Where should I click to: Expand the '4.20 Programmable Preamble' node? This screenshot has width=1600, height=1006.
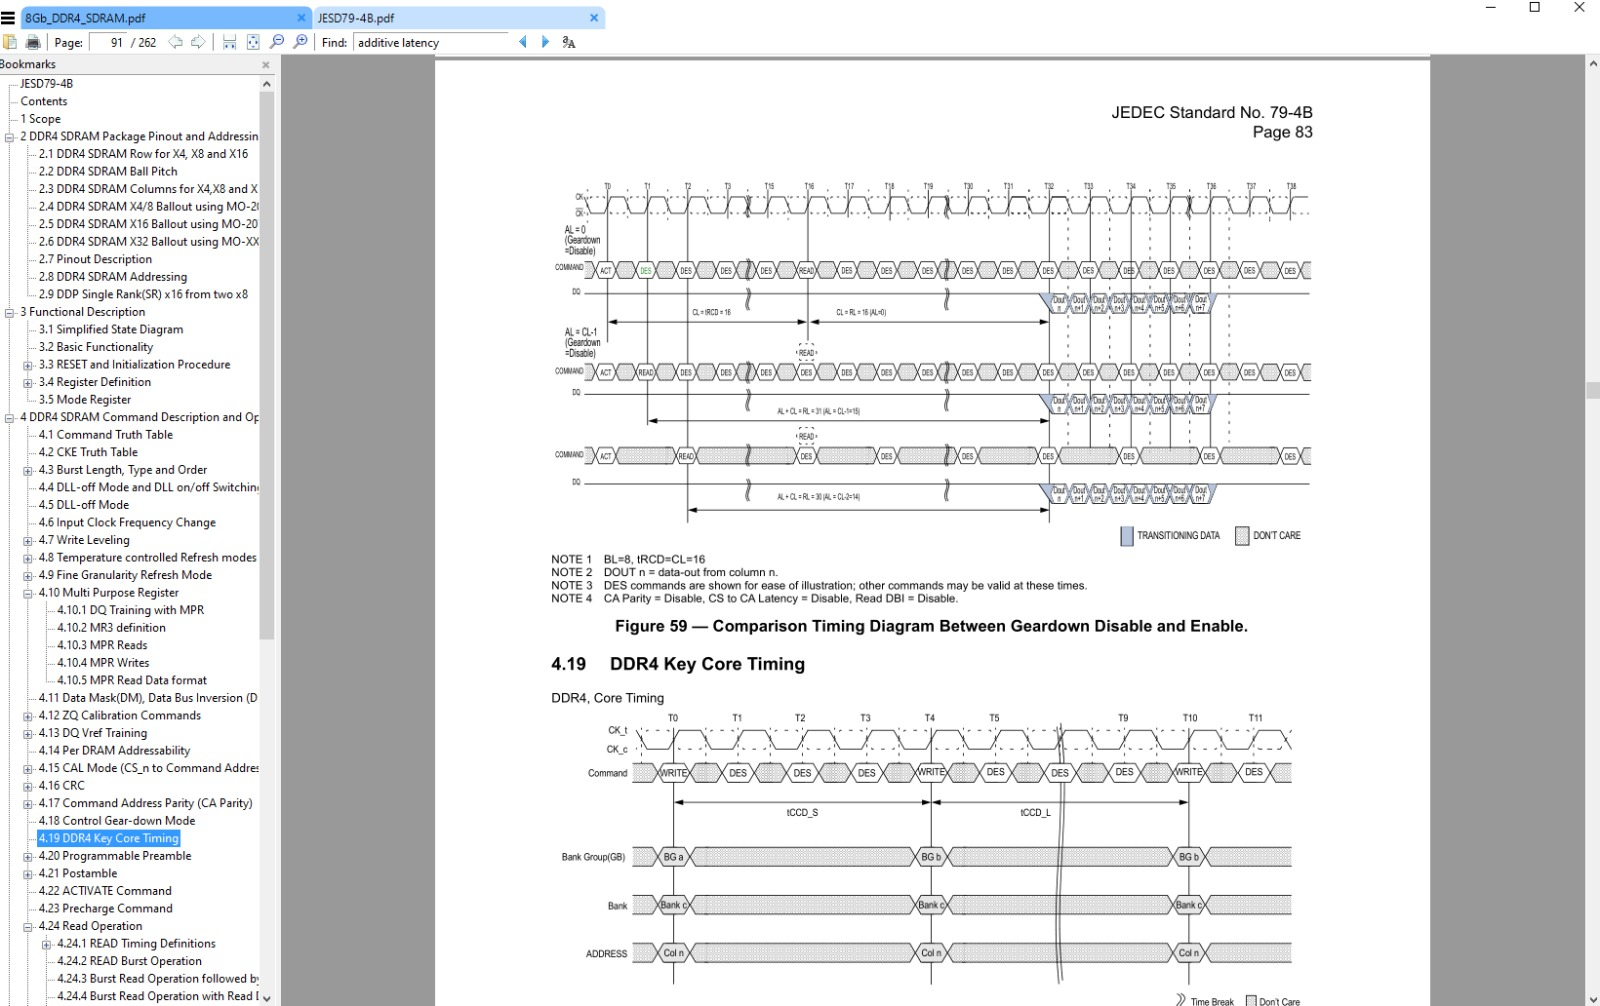[28, 857]
